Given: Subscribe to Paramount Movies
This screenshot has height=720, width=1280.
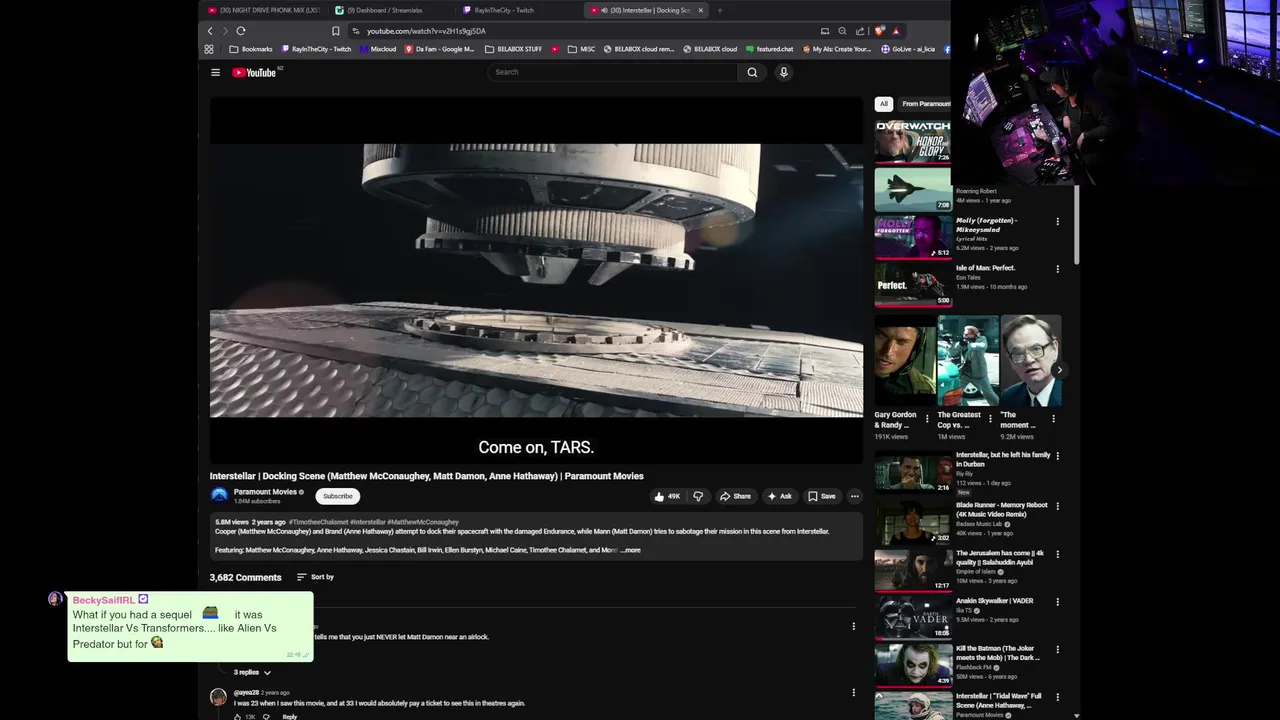Looking at the screenshot, I should 338,496.
